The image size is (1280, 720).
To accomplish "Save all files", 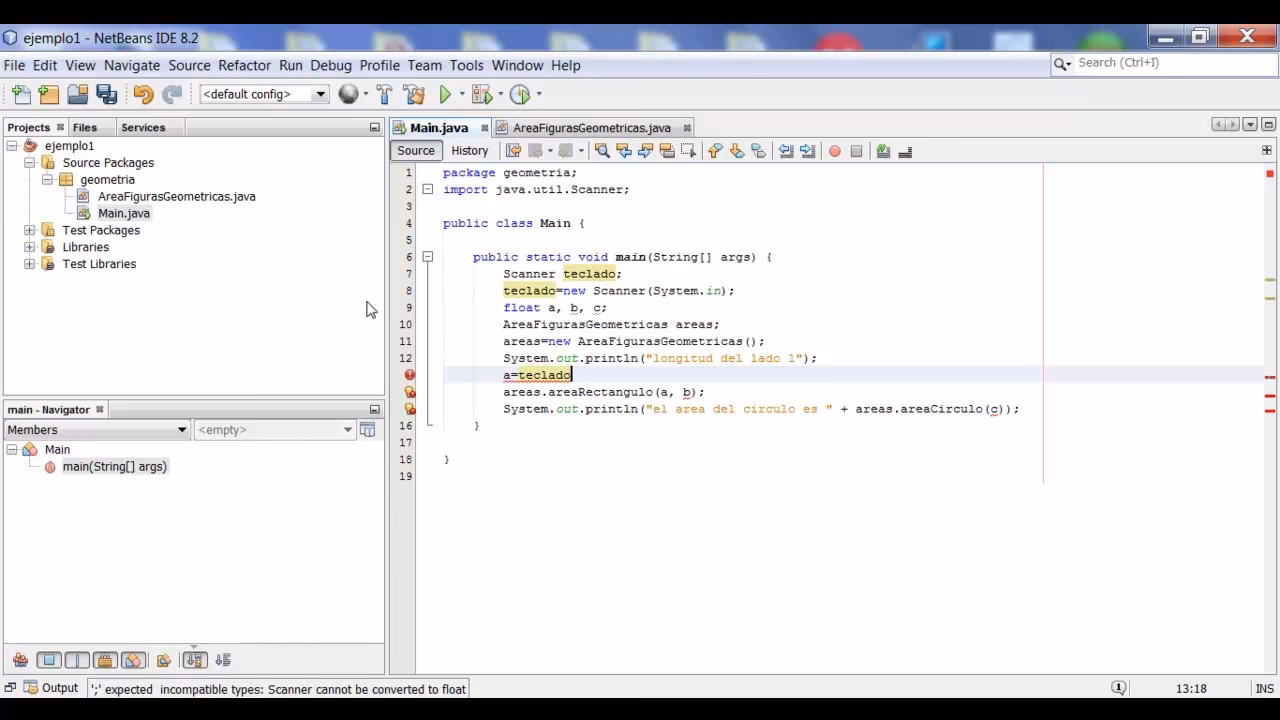I will pyautogui.click(x=106, y=93).
